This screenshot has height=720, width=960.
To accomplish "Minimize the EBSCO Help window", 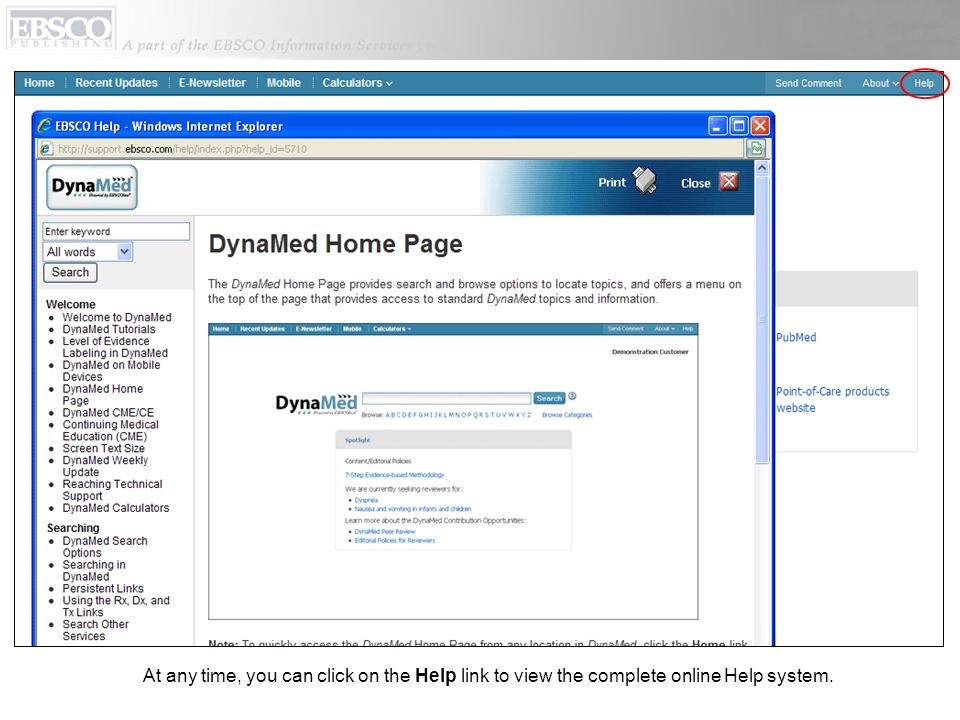I will [718, 126].
